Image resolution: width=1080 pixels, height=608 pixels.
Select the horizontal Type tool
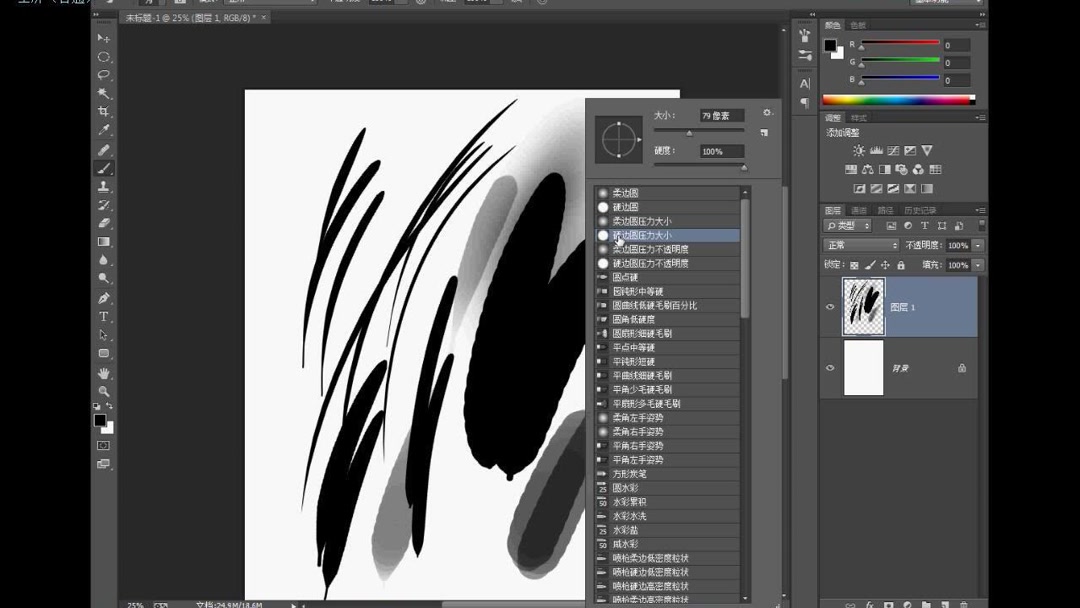104,317
